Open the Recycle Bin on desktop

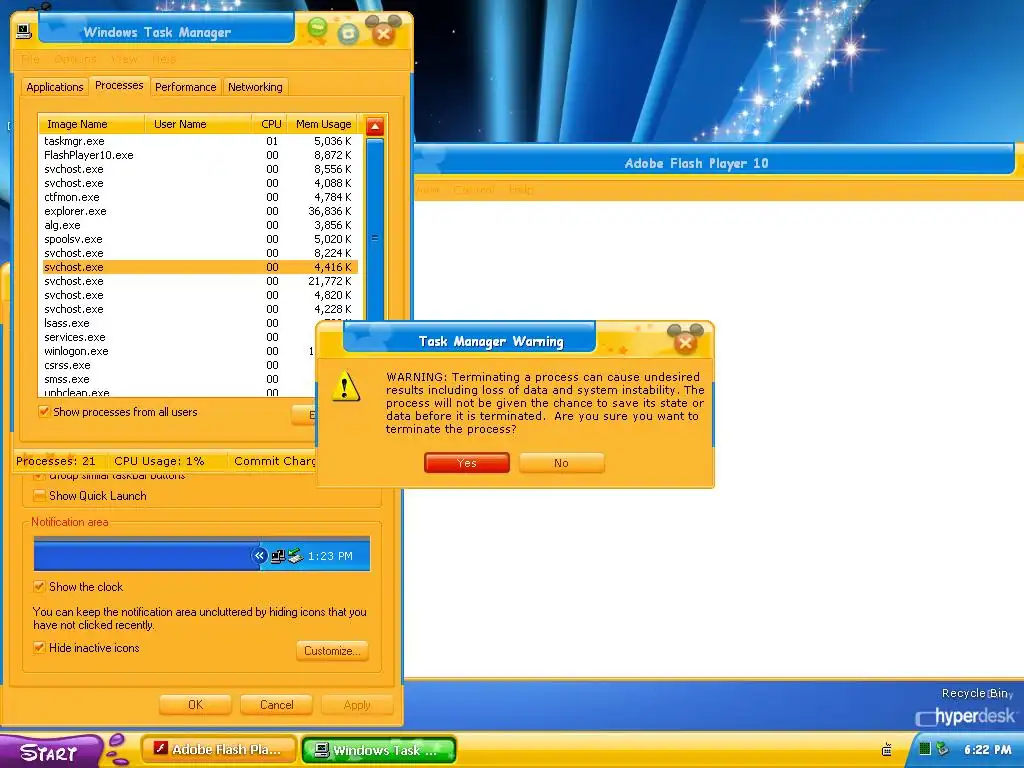[977, 693]
